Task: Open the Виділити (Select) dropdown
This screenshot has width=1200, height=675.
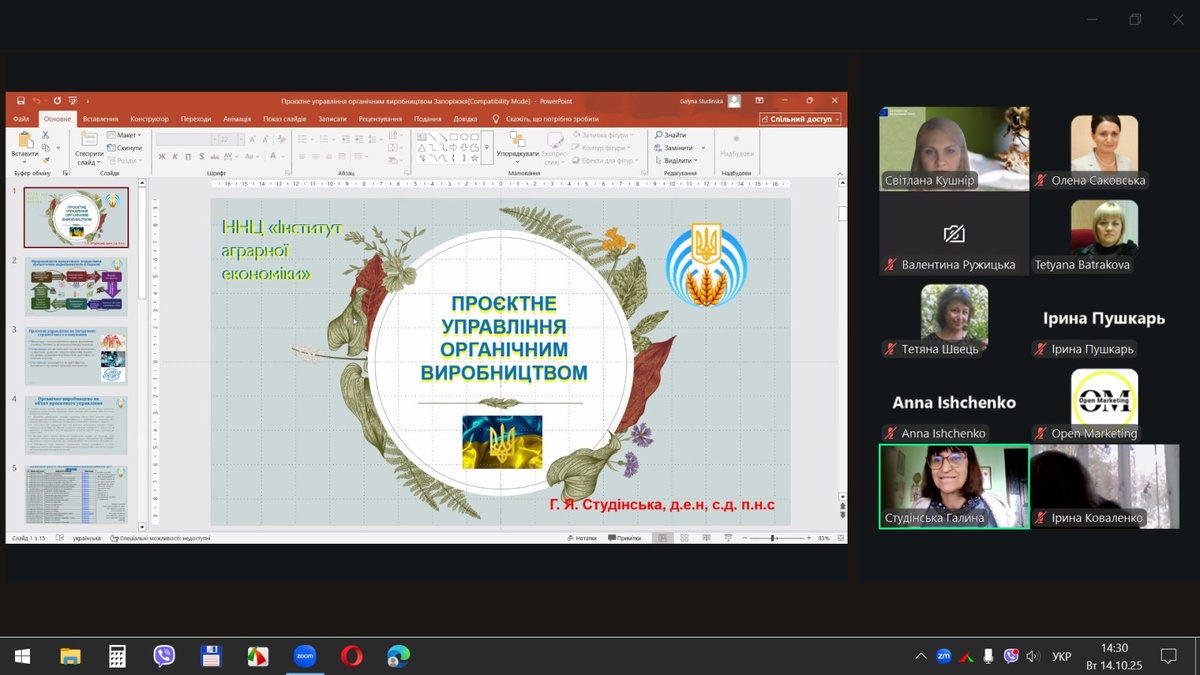Action: (x=678, y=160)
